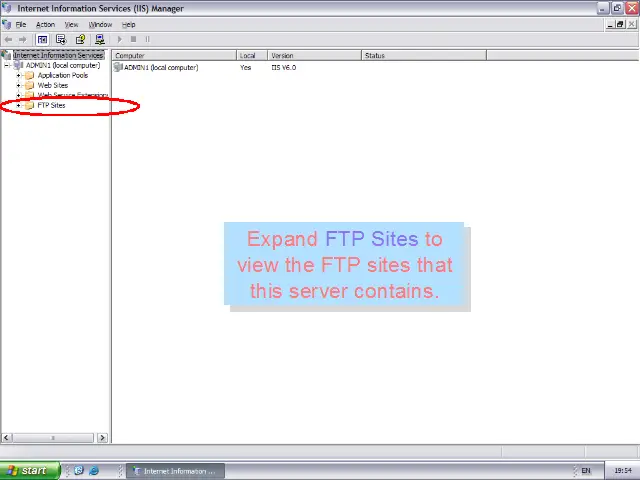The height and width of the screenshot is (480, 640).
Task: Select ADMIN1 (local computer) row in list
Action: pos(161,68)
